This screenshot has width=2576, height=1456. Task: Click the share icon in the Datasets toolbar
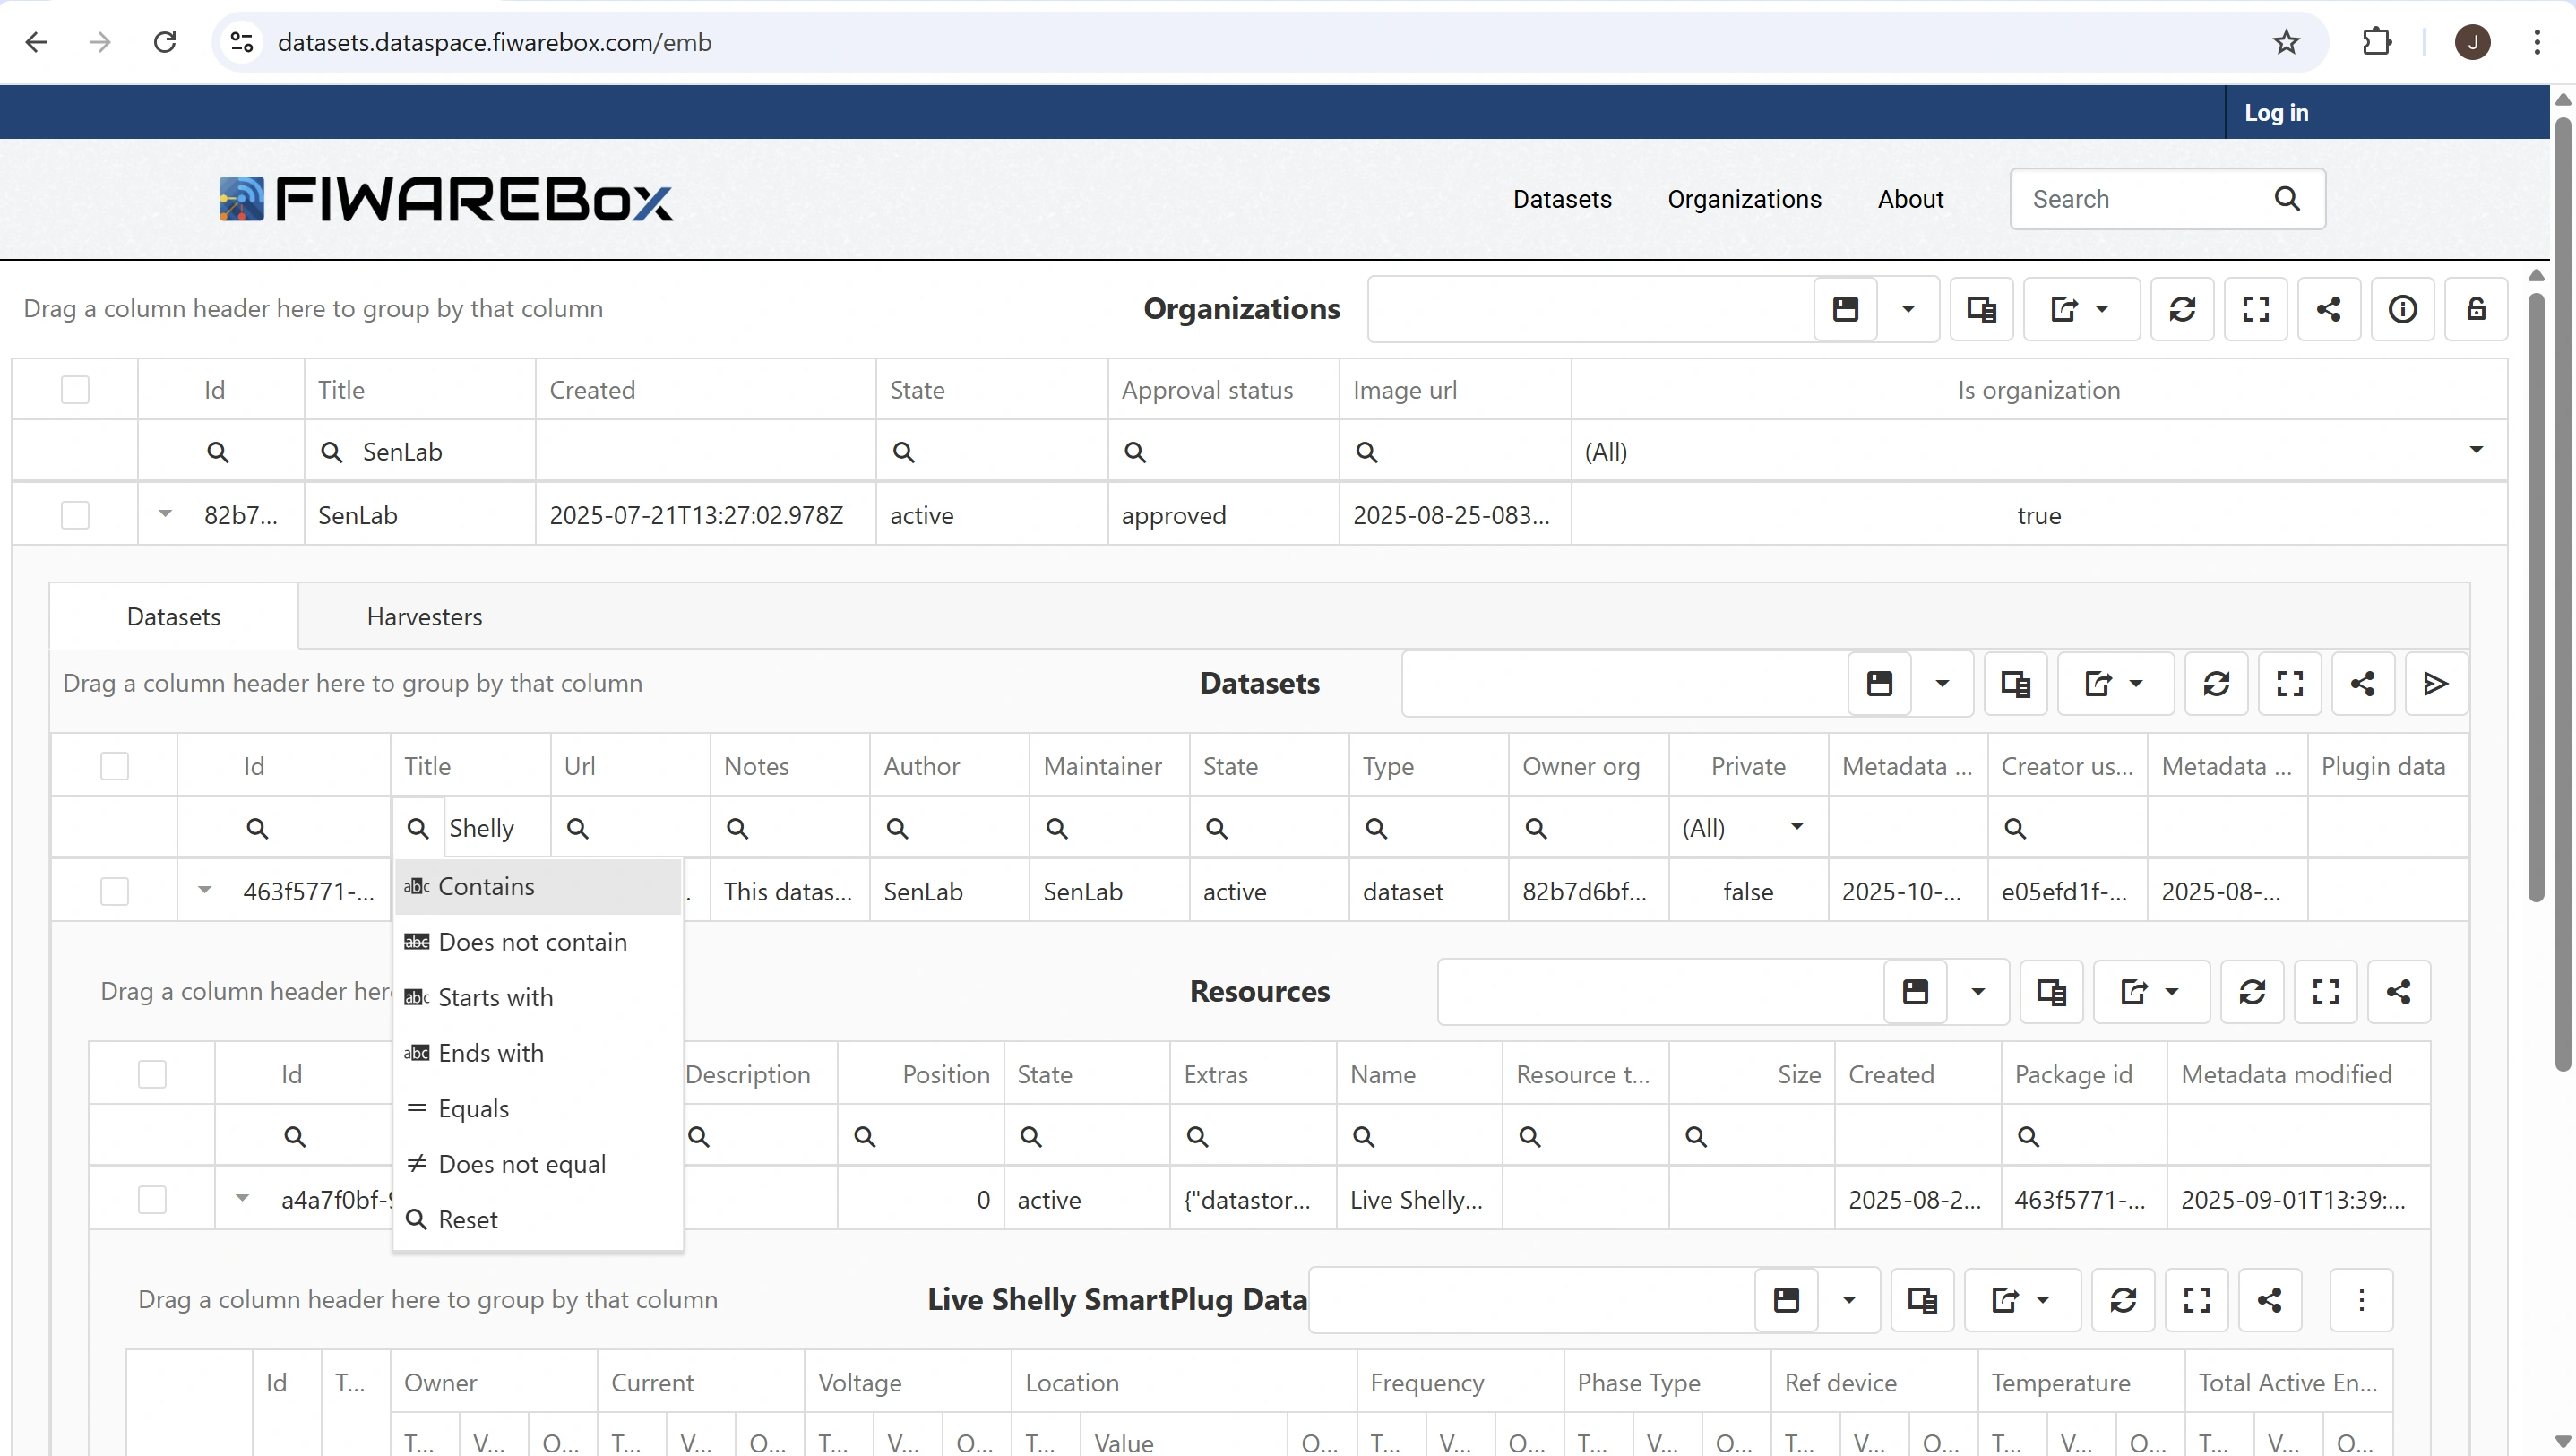[x=2362, y=684]
